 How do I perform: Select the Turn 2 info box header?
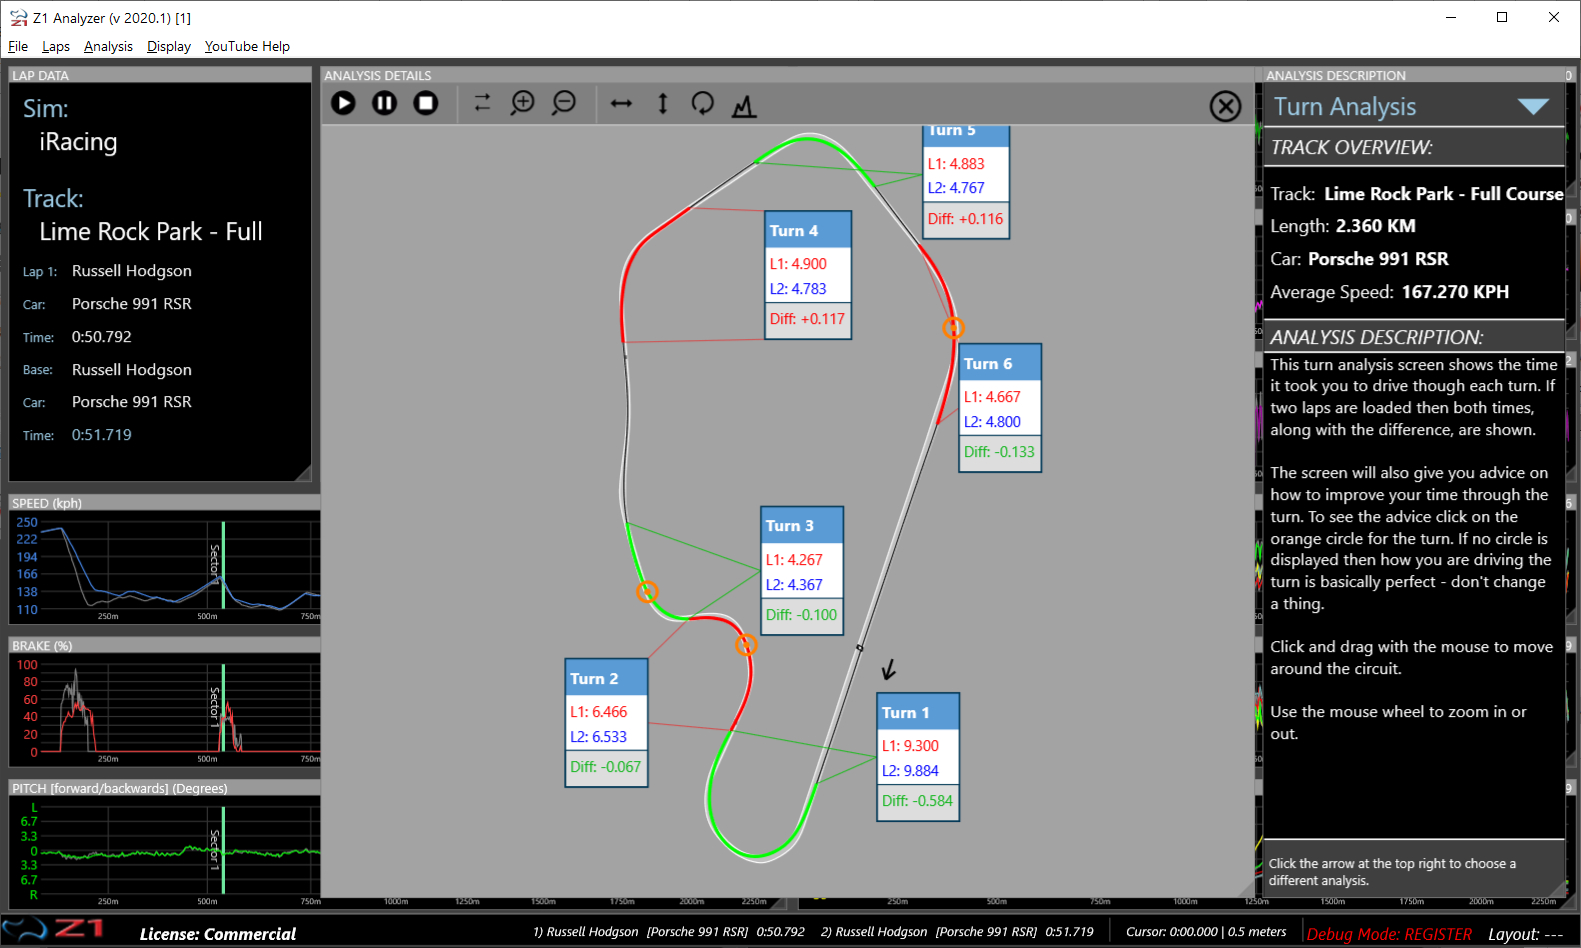[606, 678]
